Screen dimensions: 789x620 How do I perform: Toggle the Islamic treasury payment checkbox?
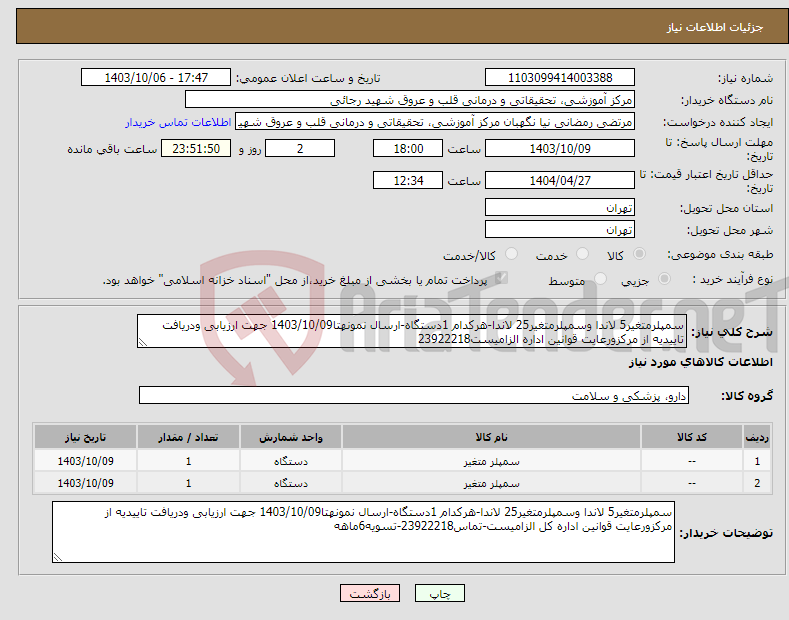[x=501, y=278]
